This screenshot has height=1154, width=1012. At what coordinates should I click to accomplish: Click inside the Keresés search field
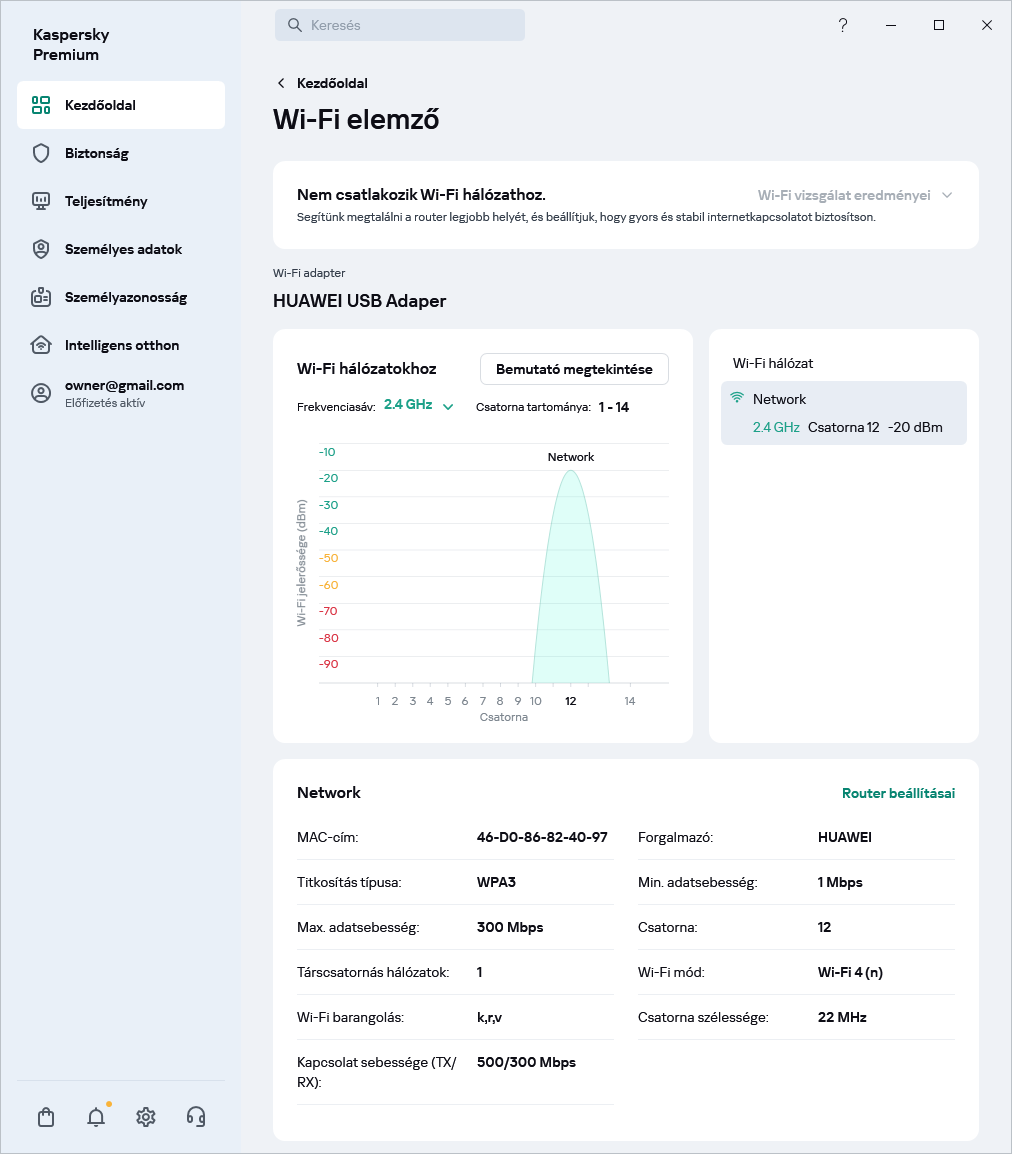coord(400,25)
